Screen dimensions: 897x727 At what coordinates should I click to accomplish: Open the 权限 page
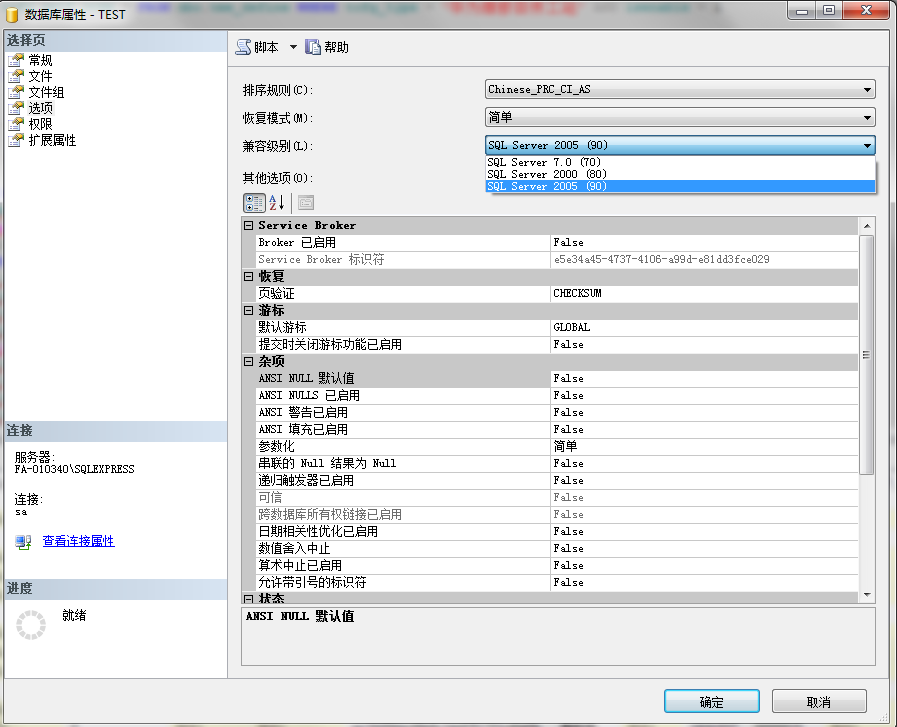pyautogui.click(x=41, y=124)
